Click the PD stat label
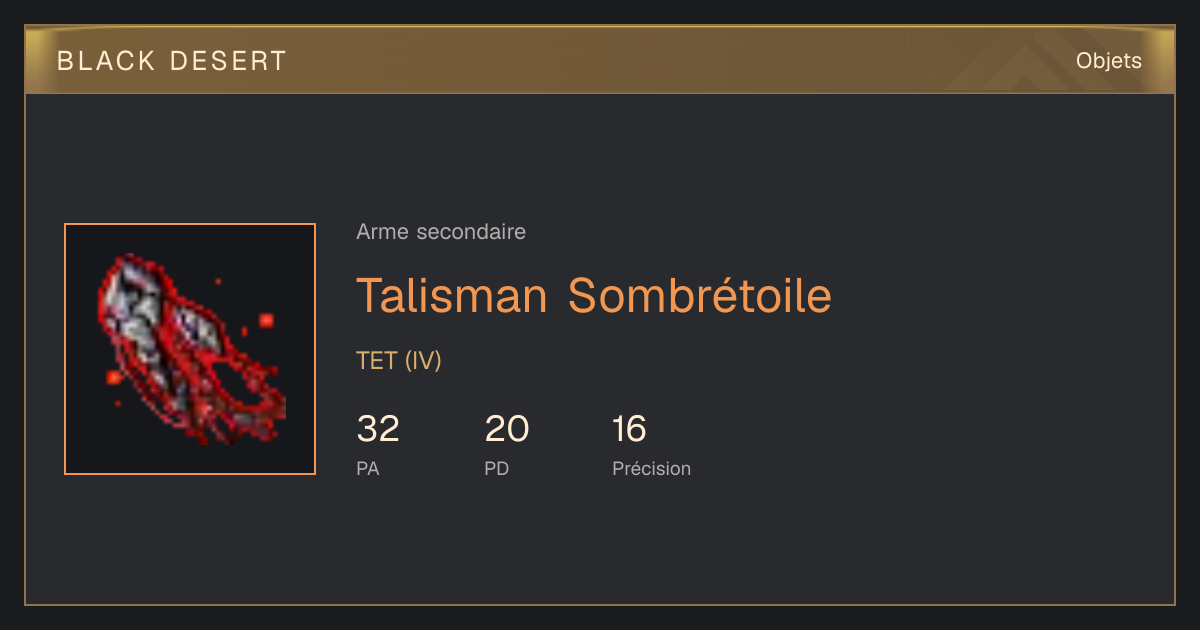1200x630 pixels. coord(497,468)
